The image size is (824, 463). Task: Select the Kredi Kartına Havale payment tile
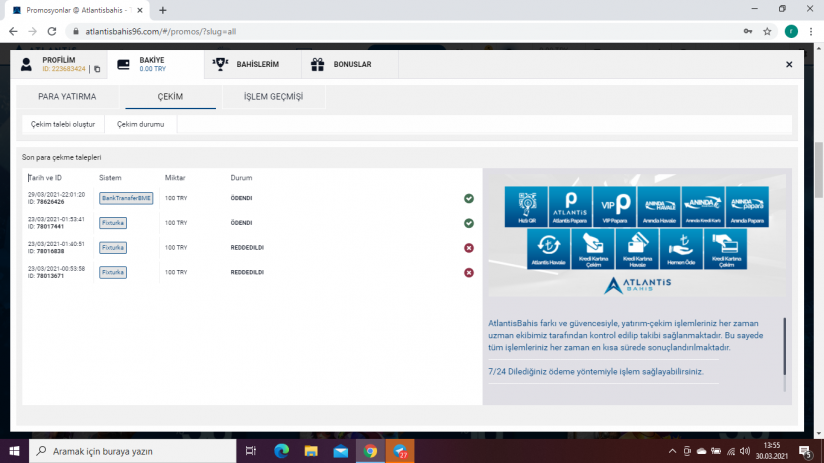click(637, 249)
